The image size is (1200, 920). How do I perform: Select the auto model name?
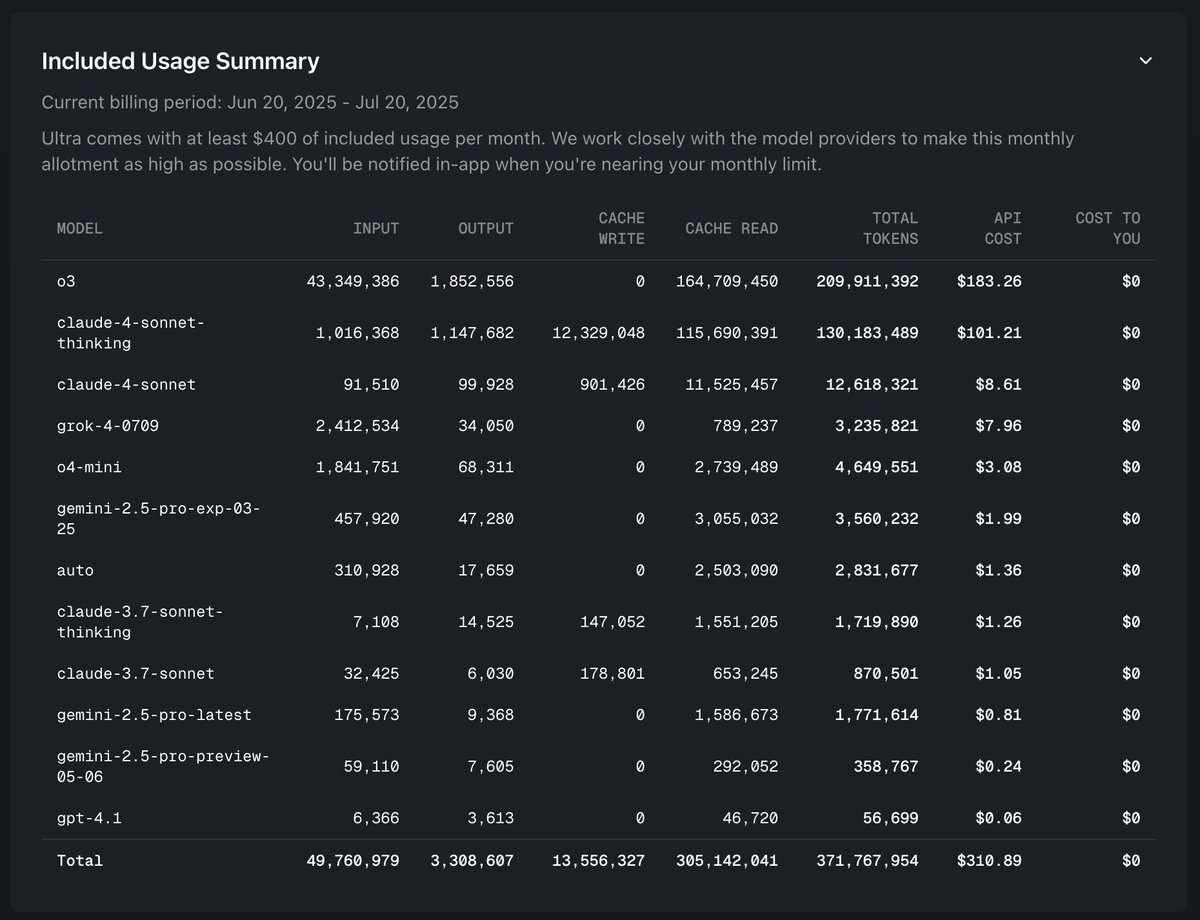coord(75,570)
